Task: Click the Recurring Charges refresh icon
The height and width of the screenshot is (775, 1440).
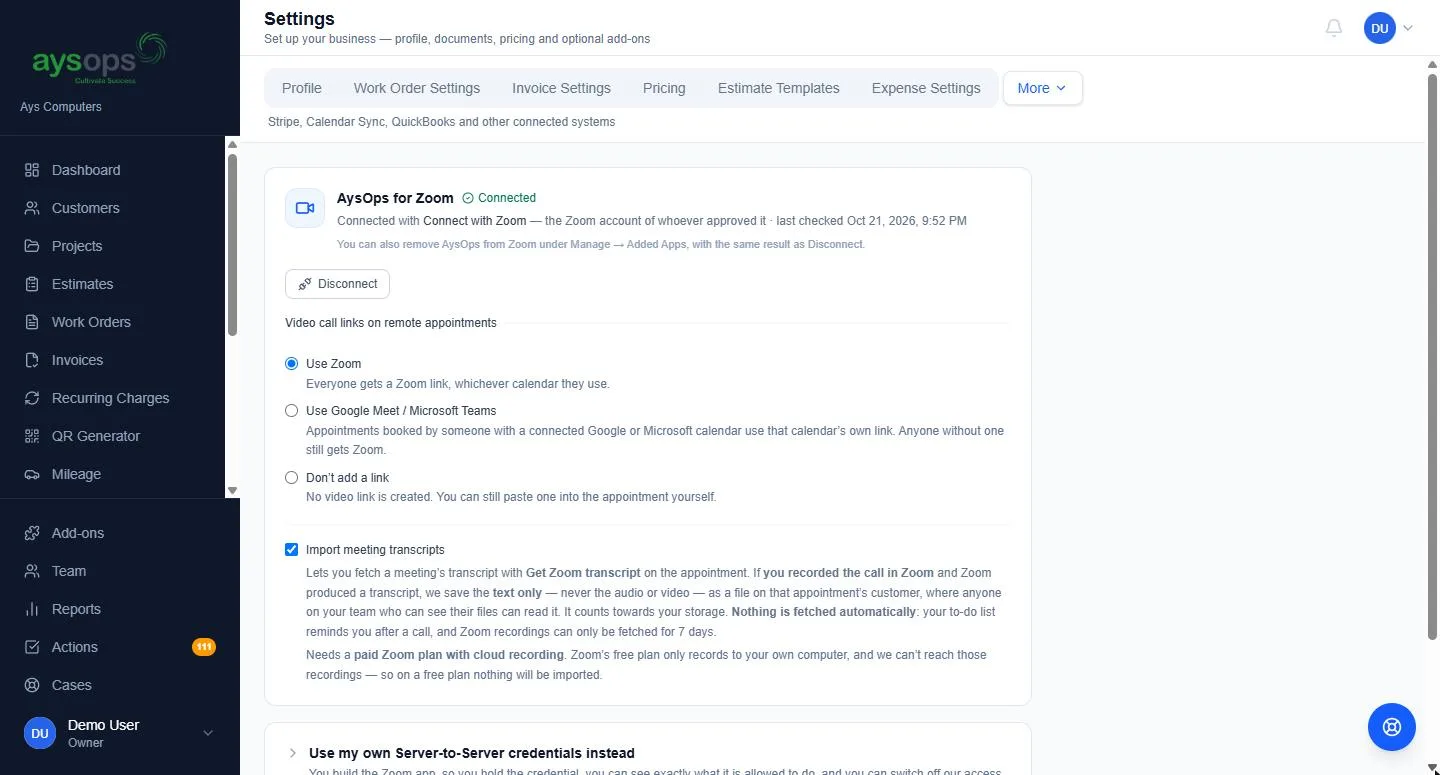Action: [32, 398]
